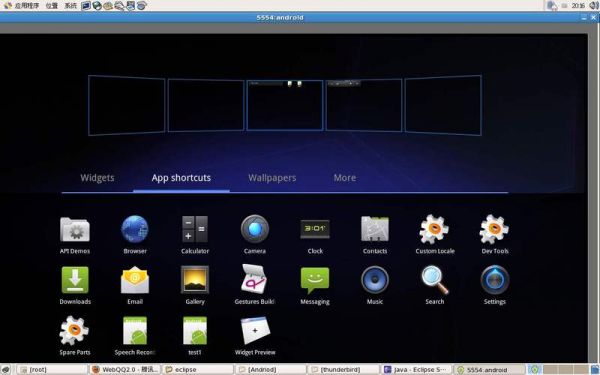Pick the fourth home screen panel
This screenshot has height=375, width=600.
(x=364, y=105)
